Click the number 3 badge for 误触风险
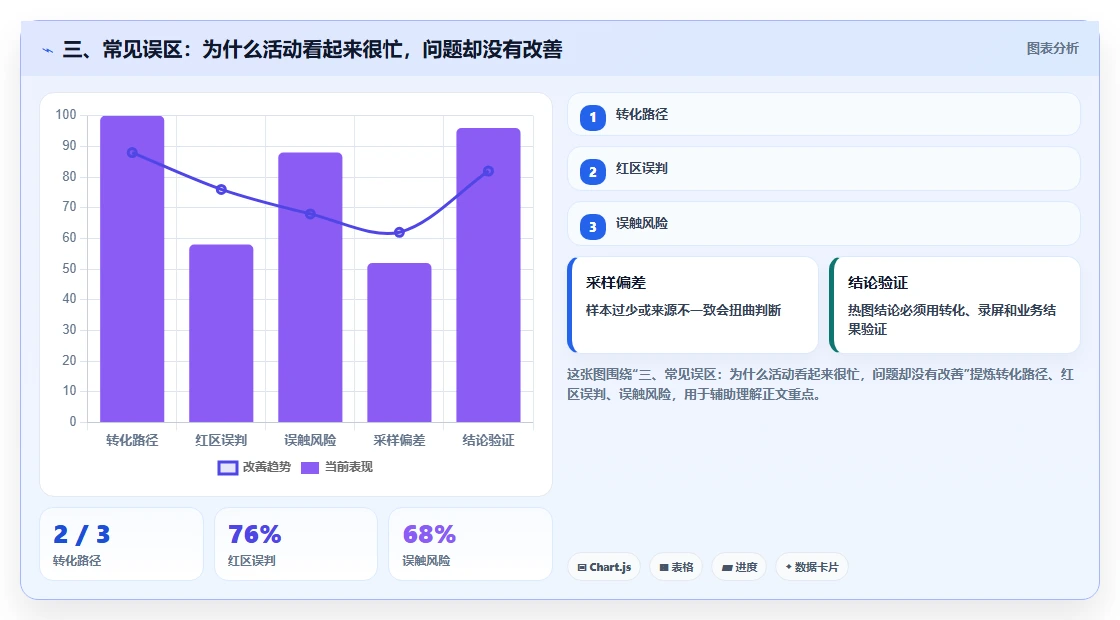Screen dimensions: 1120x620 click(x=592, y=227)
